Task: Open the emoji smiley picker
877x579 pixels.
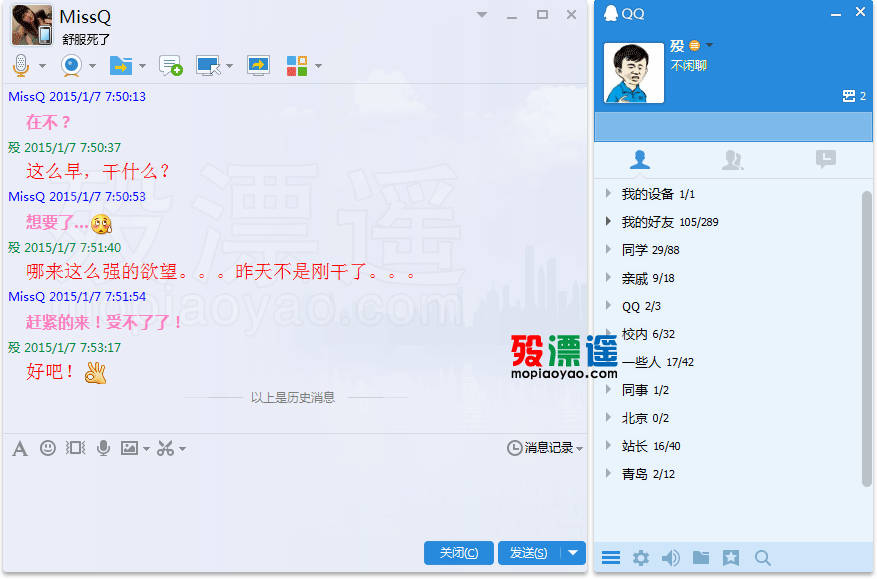Action: [48, 448]
